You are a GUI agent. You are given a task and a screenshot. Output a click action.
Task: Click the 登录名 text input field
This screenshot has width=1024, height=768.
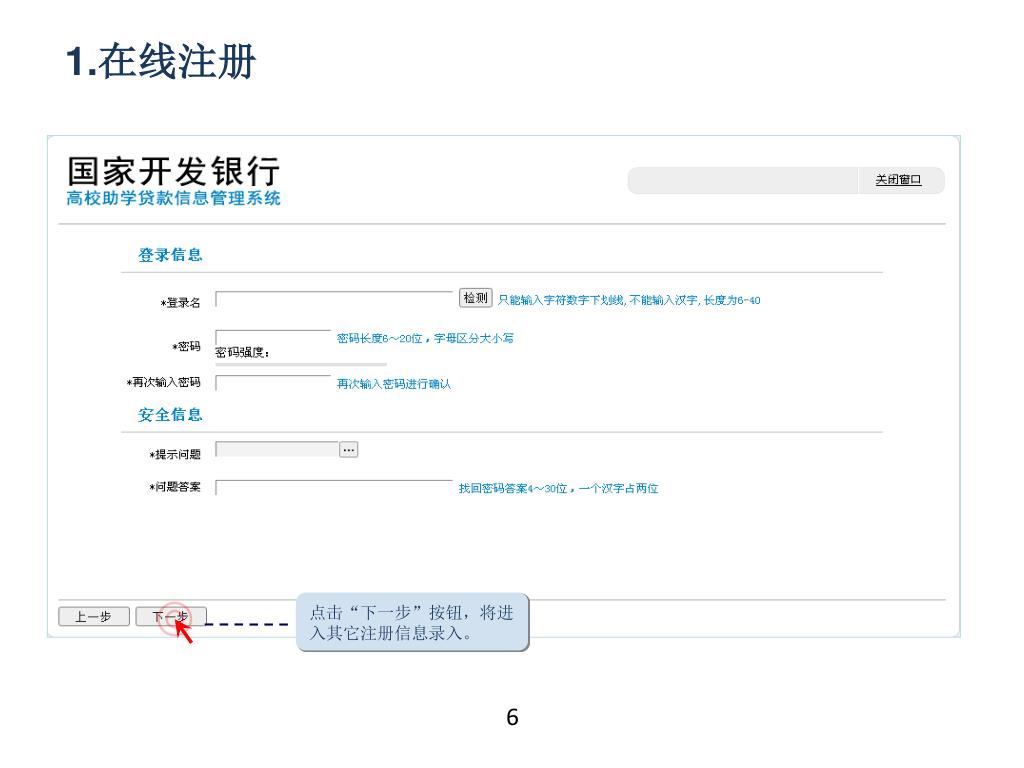click(335, 299)
